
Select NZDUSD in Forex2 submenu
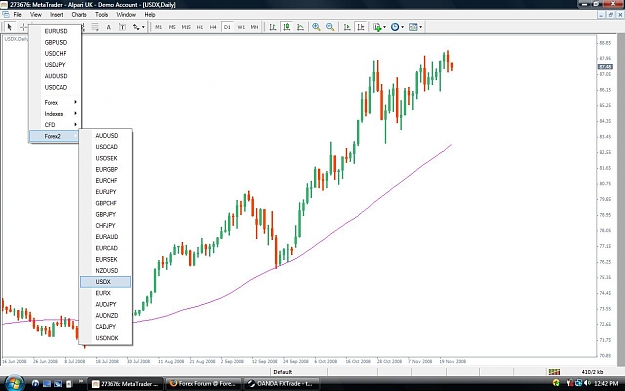pos(106,271)
